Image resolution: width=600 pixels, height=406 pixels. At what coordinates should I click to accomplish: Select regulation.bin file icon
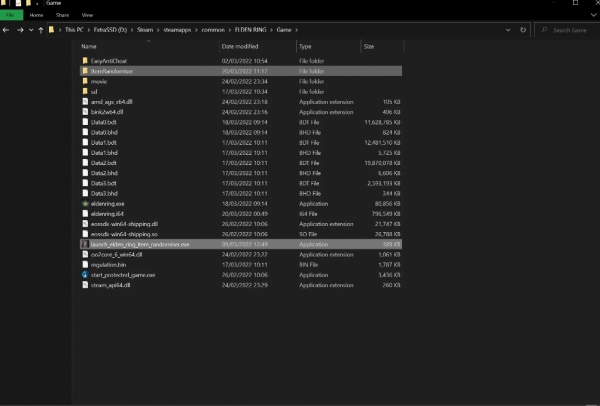85,264
